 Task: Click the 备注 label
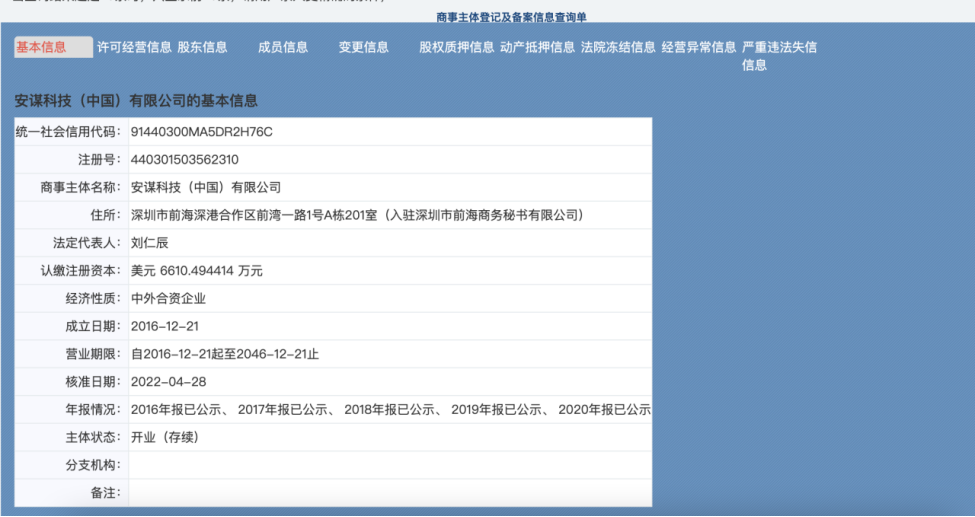tap(106, 493)
